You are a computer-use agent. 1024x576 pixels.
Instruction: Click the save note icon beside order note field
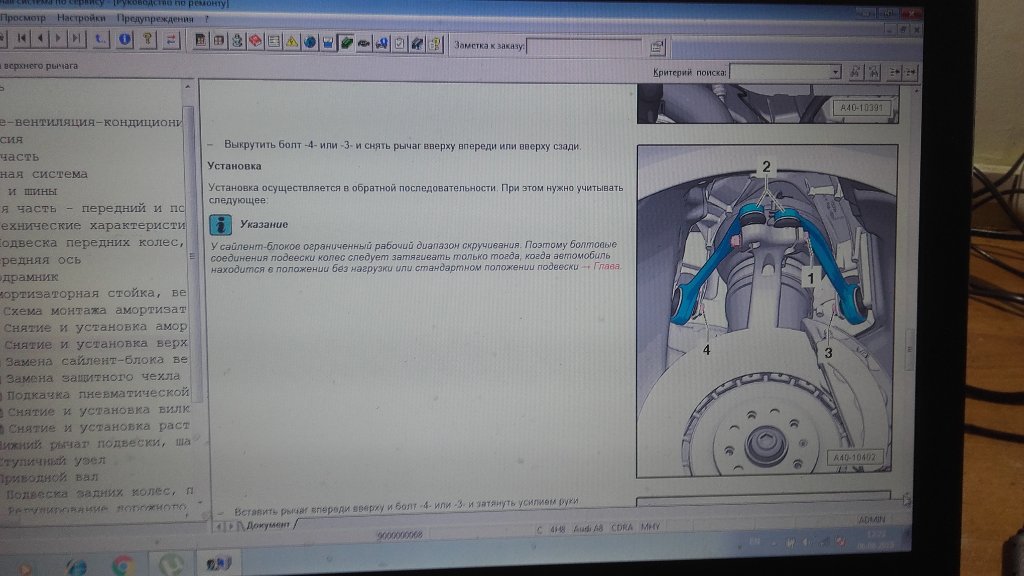coord(657,46)
